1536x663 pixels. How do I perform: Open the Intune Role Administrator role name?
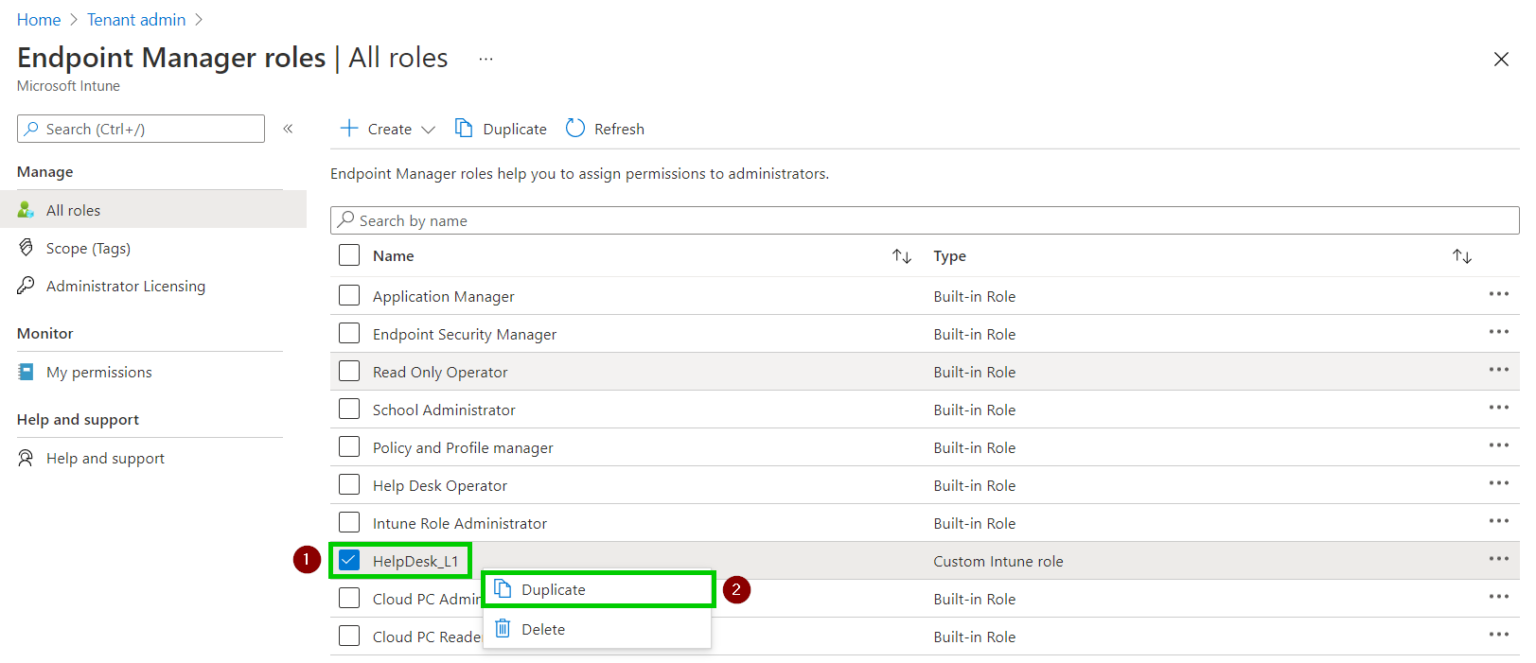(460, 523)
